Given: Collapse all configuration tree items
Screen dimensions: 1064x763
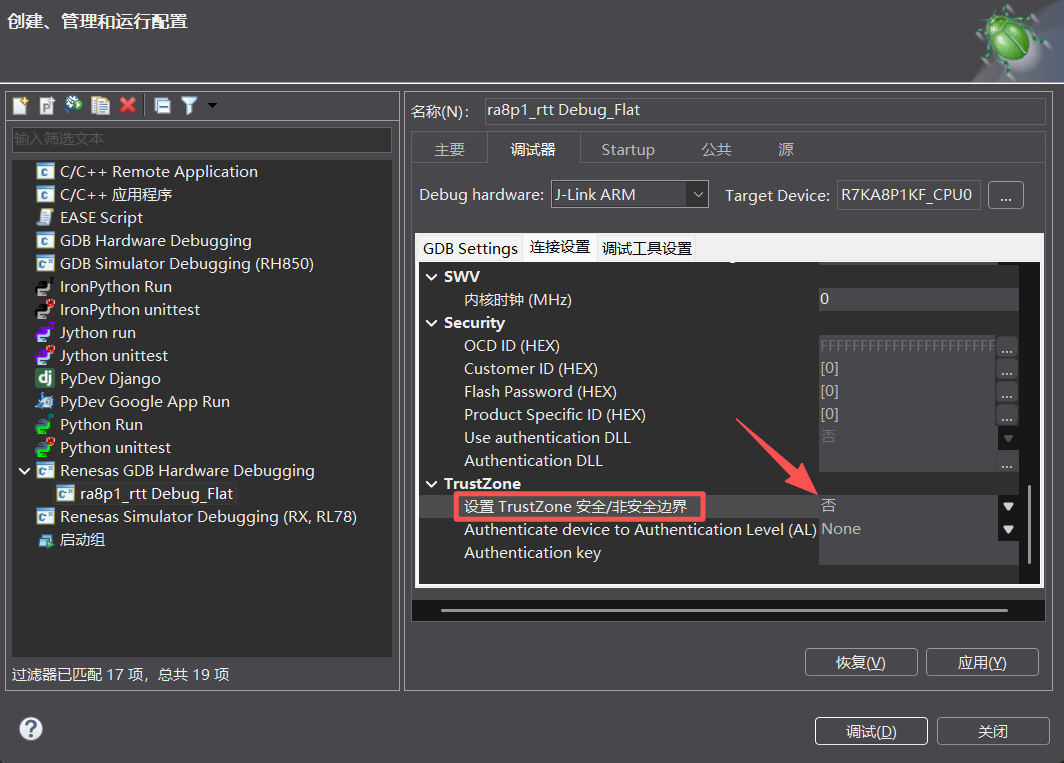Looking at the screenshot, I should 162,105.
